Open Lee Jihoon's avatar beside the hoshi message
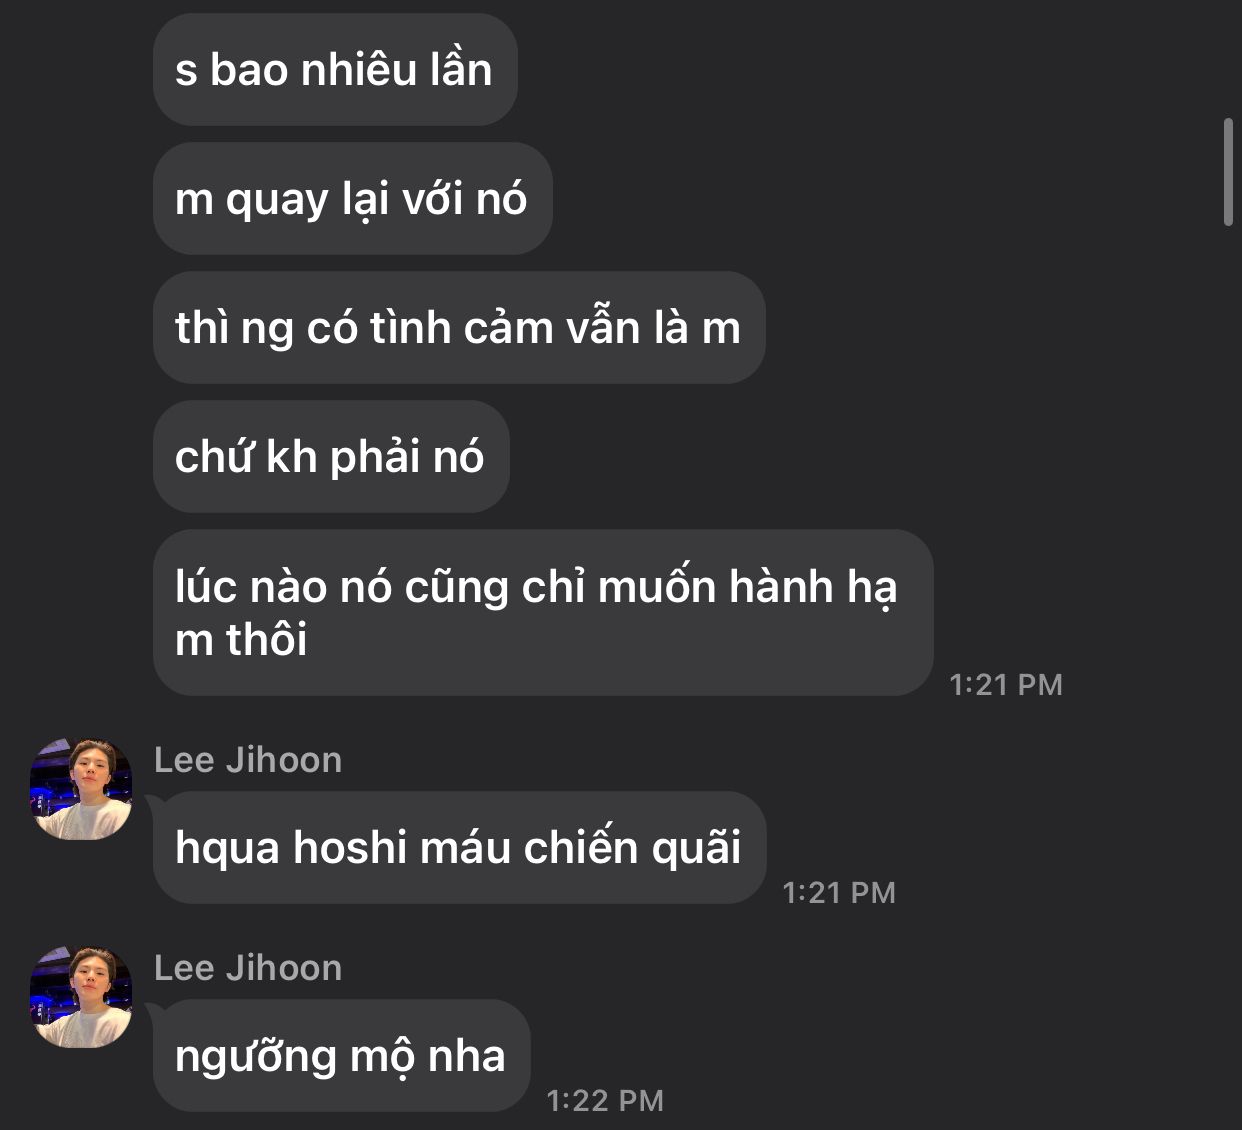 coord(81,789)
